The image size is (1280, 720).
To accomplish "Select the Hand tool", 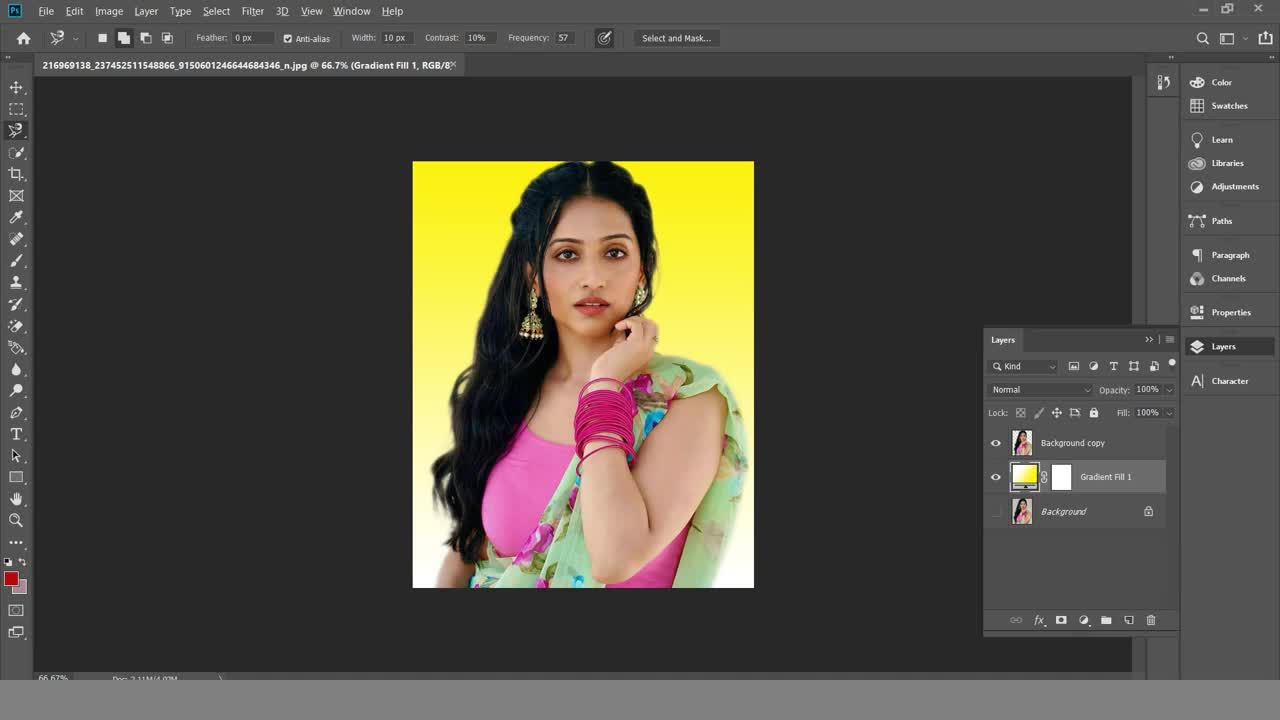I will [16, 499].
